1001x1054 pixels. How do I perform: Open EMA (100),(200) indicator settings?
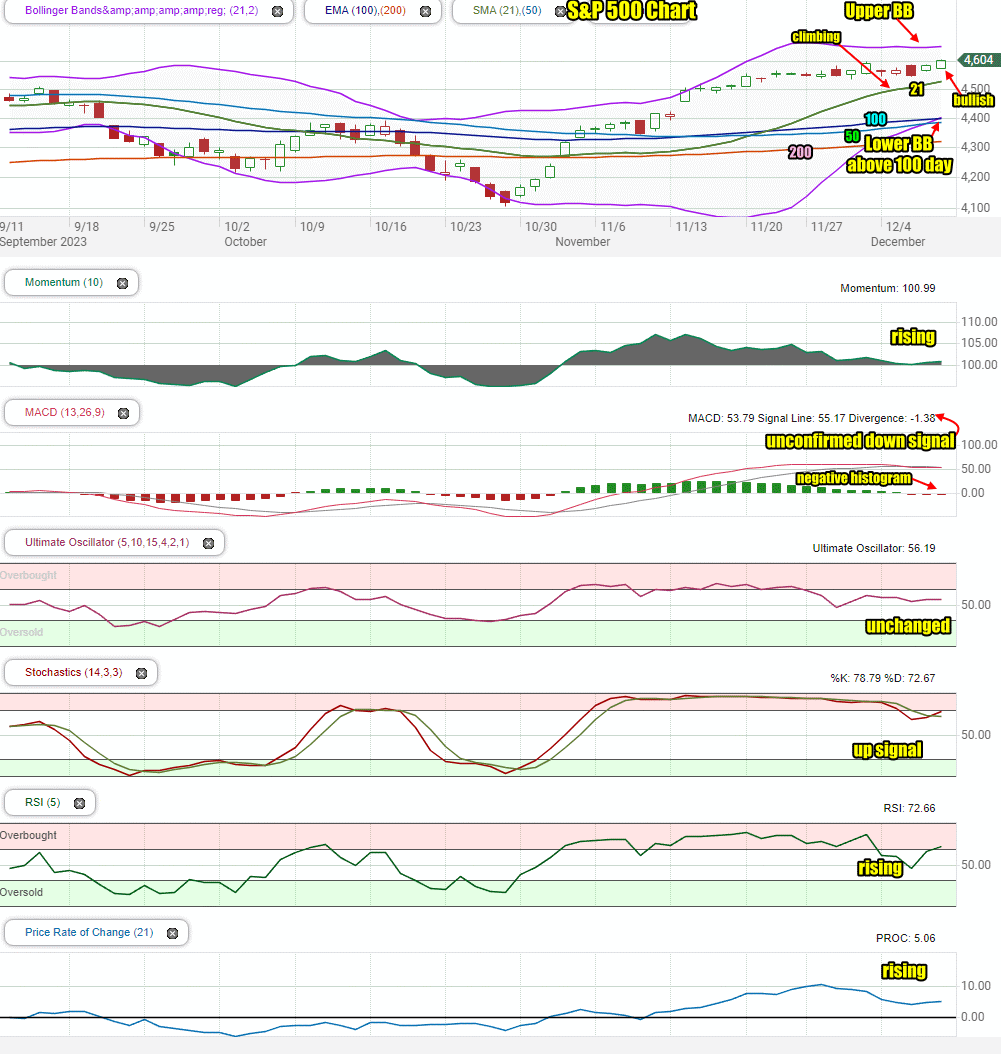click(x=365, y=11)
